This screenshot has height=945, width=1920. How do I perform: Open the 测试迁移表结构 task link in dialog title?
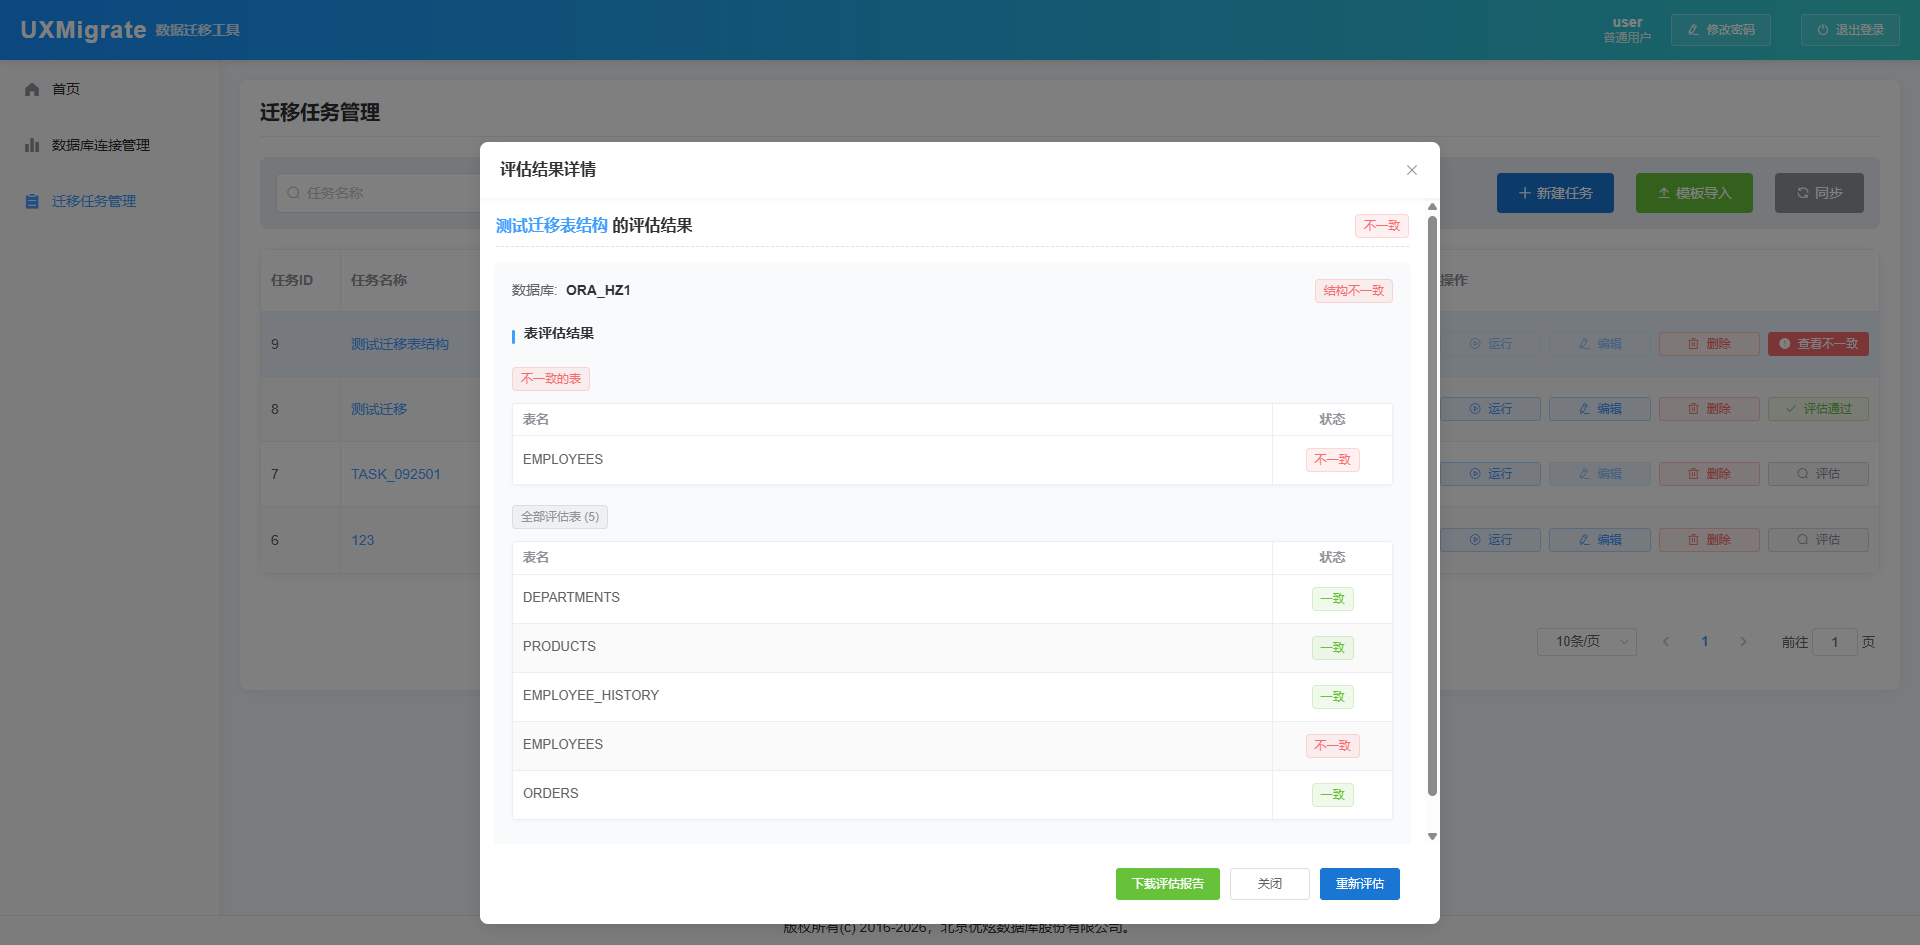[551, 226]
